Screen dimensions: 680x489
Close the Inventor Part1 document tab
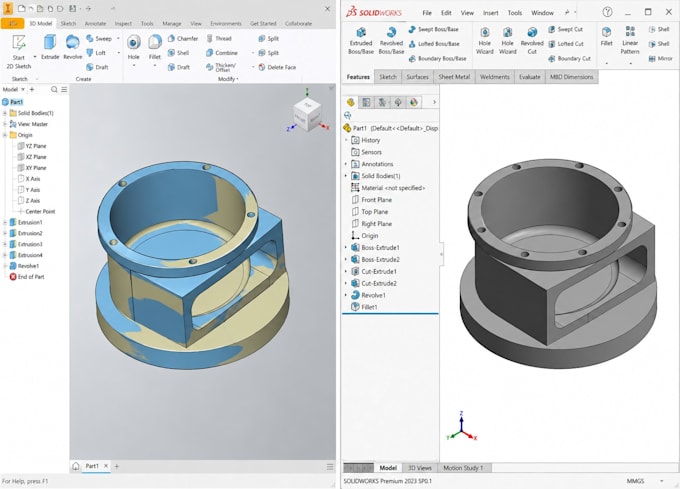(106, 466)
